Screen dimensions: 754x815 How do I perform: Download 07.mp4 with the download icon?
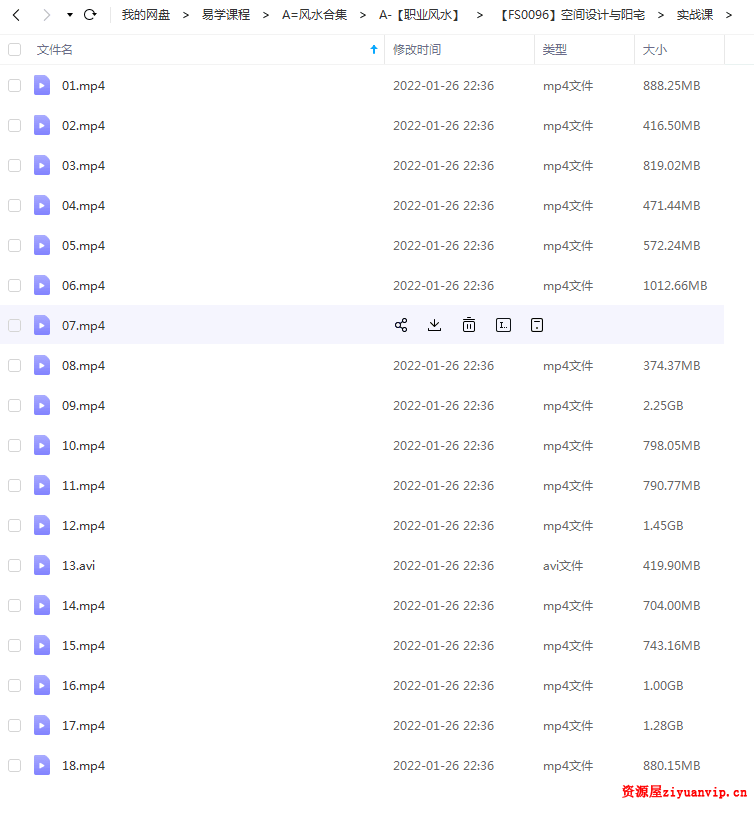434,325
